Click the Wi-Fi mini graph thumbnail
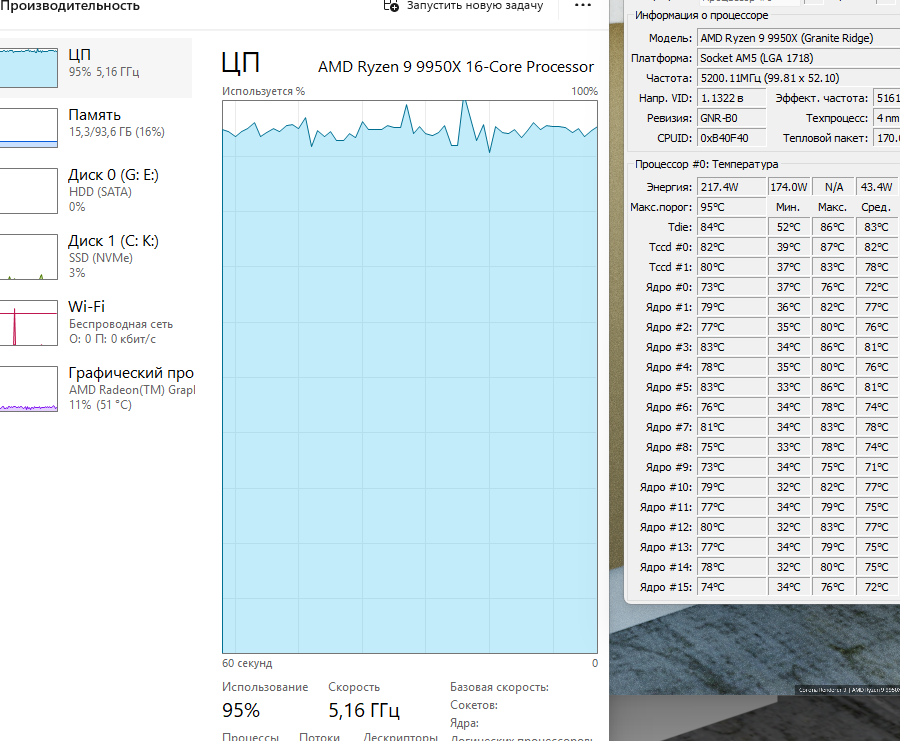Screen dimensions: 900x741 tap(28, 322)
